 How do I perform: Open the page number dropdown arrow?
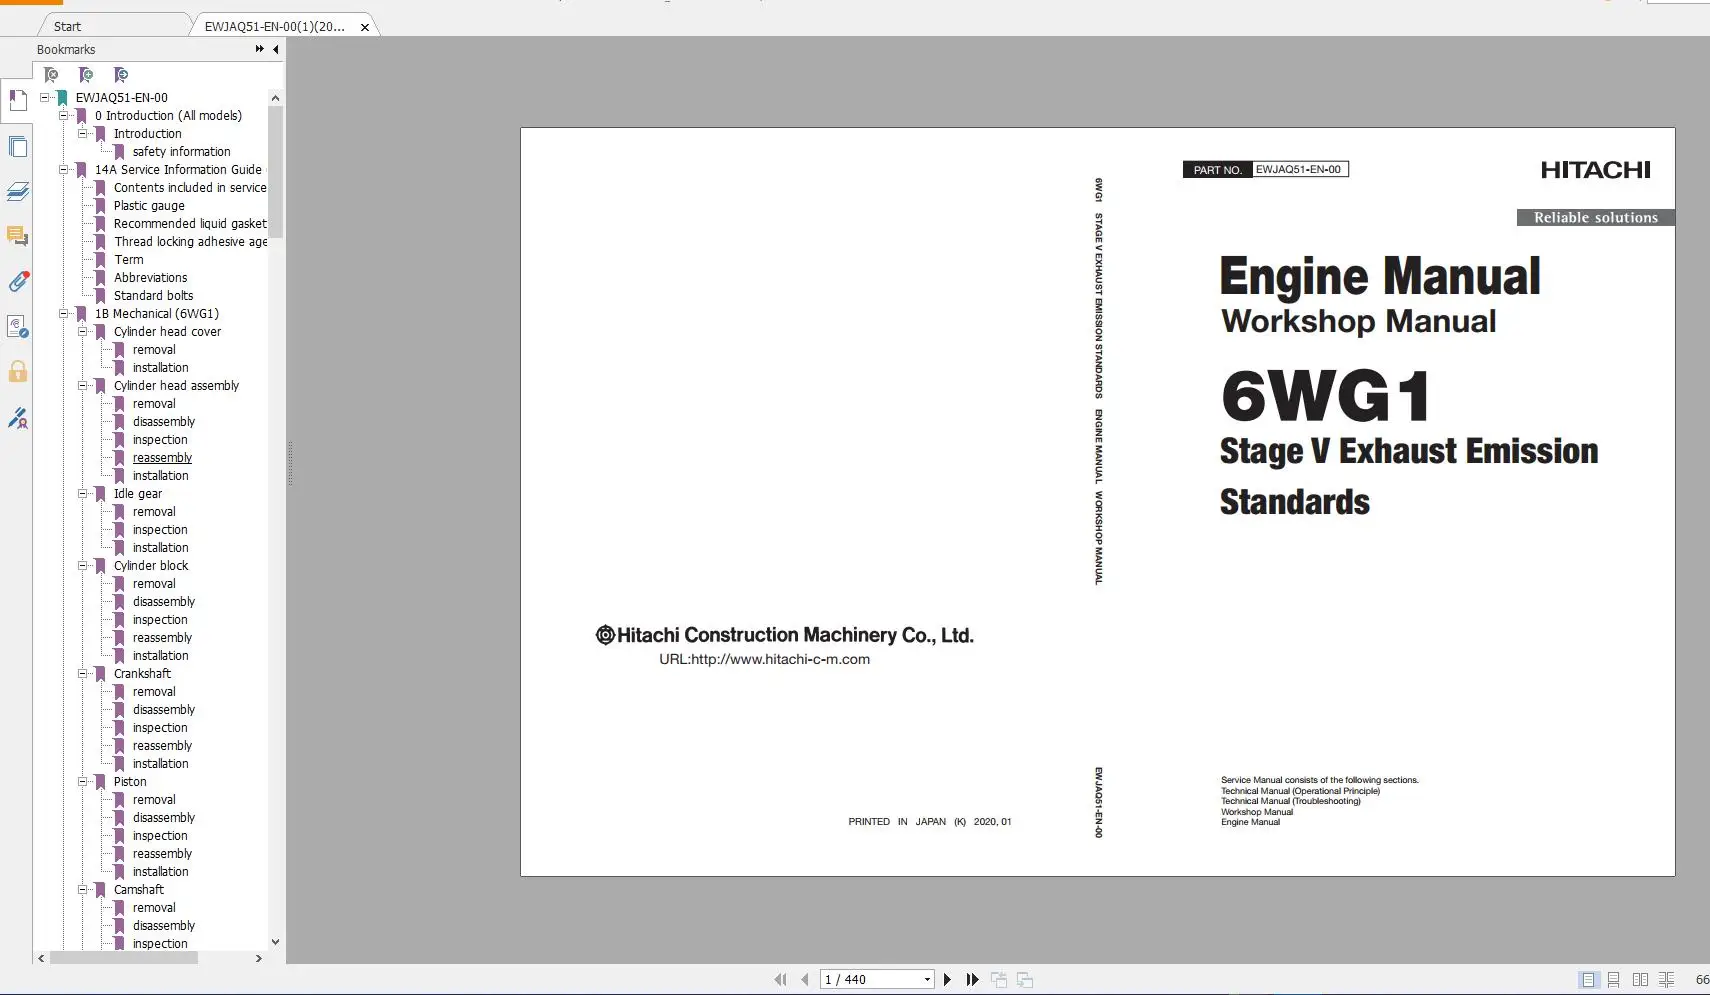pos(927,980)
